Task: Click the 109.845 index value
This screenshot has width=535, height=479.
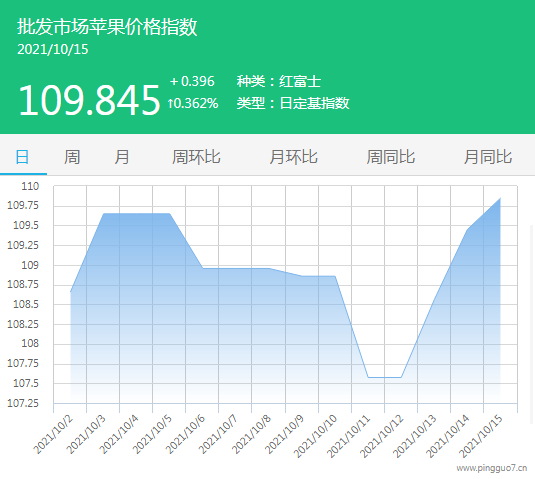Action: click(89, 100)
